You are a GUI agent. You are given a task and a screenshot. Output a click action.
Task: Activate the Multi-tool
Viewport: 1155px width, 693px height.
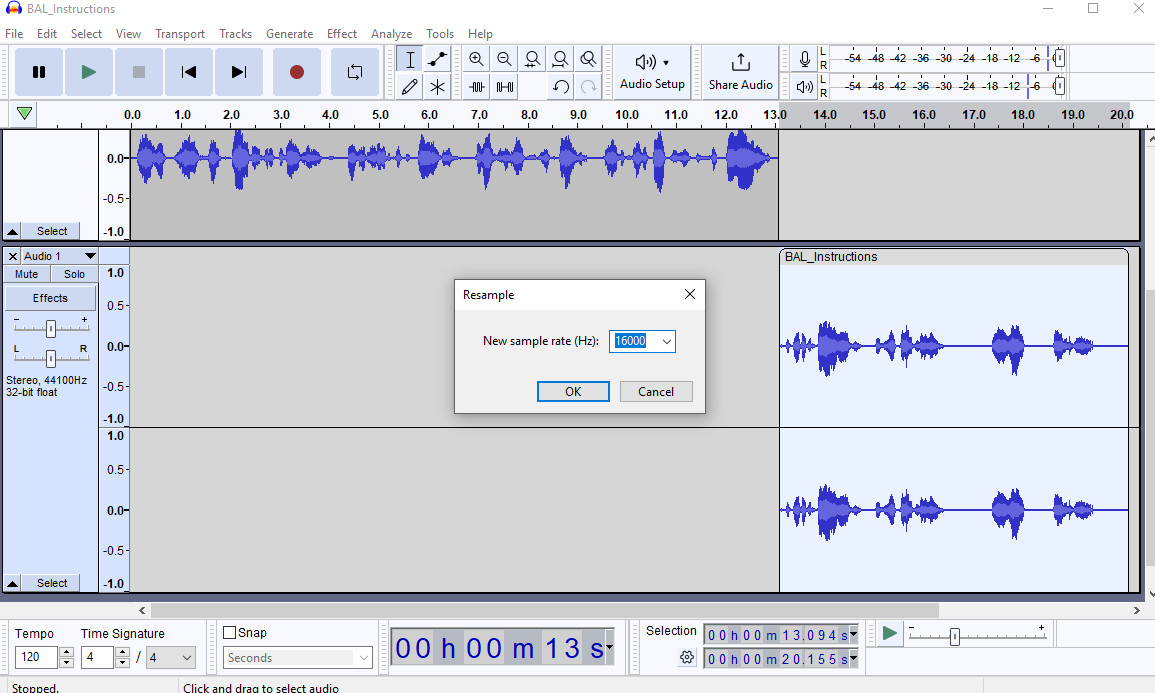coord(437,86)
